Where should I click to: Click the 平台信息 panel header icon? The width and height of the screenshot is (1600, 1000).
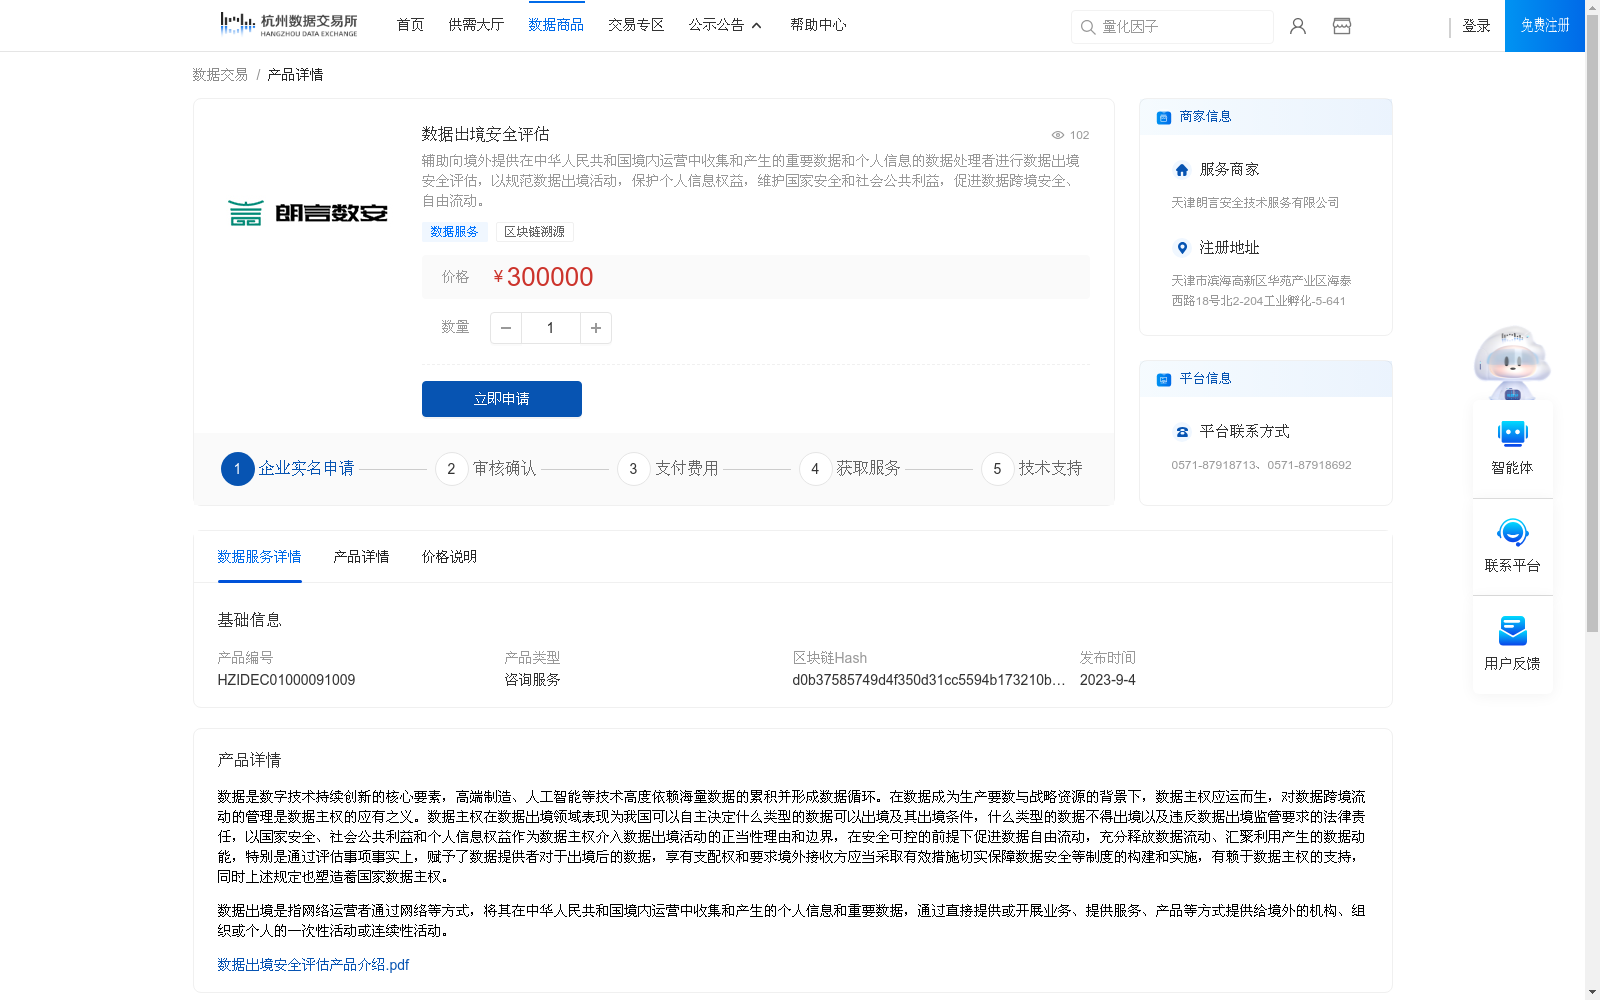[1164, 379]
